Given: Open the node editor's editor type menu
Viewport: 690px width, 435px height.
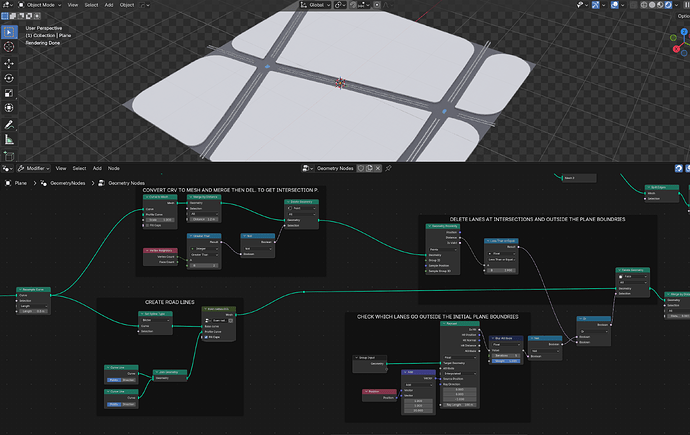Looking at the screenshot, I should tap(7, 168).
